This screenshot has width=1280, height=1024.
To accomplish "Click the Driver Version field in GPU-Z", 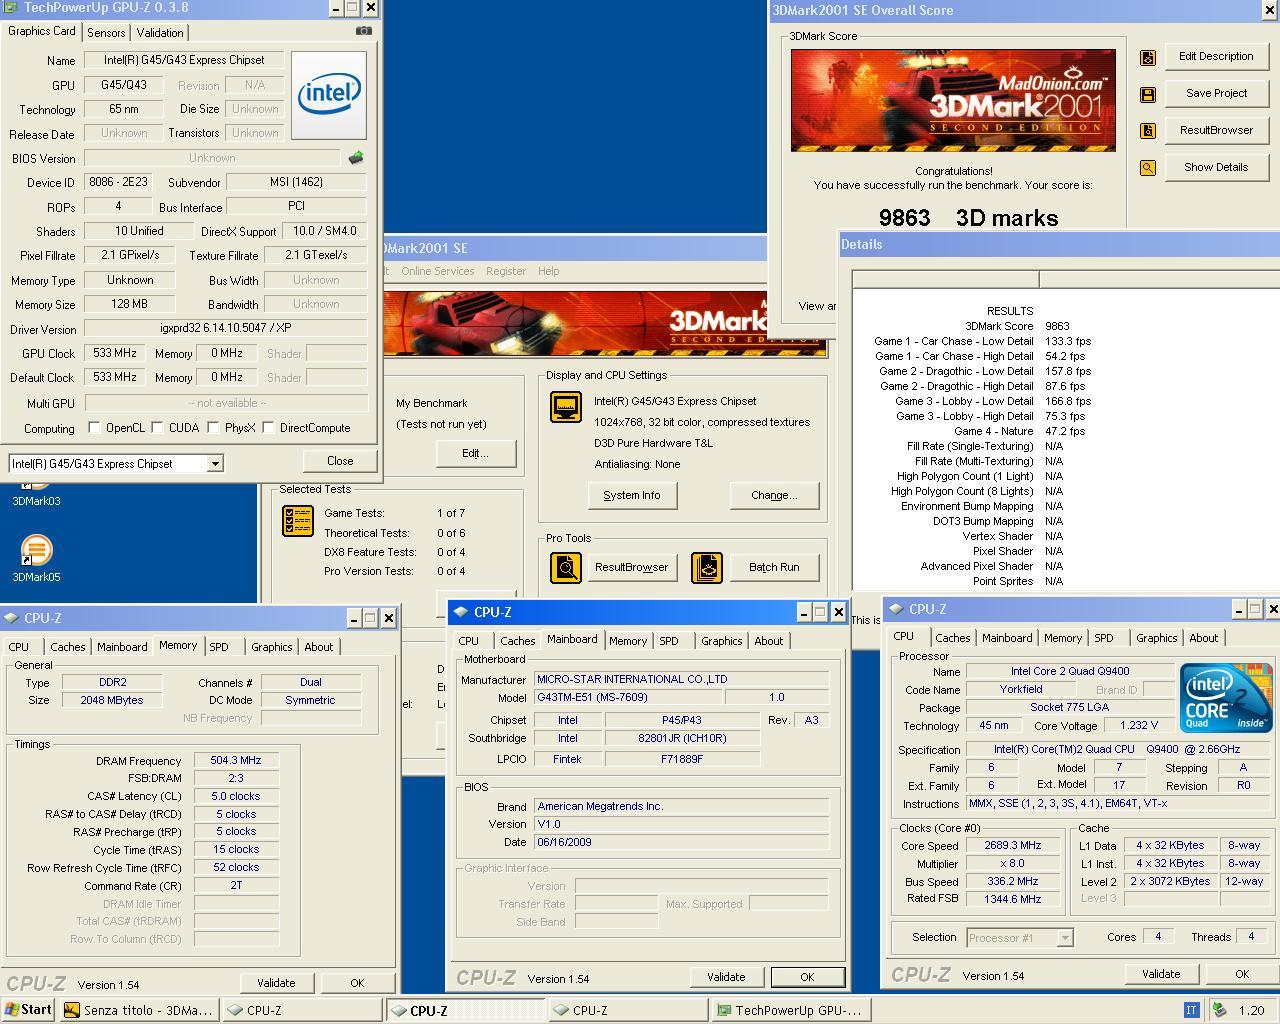I will (226, 328).
